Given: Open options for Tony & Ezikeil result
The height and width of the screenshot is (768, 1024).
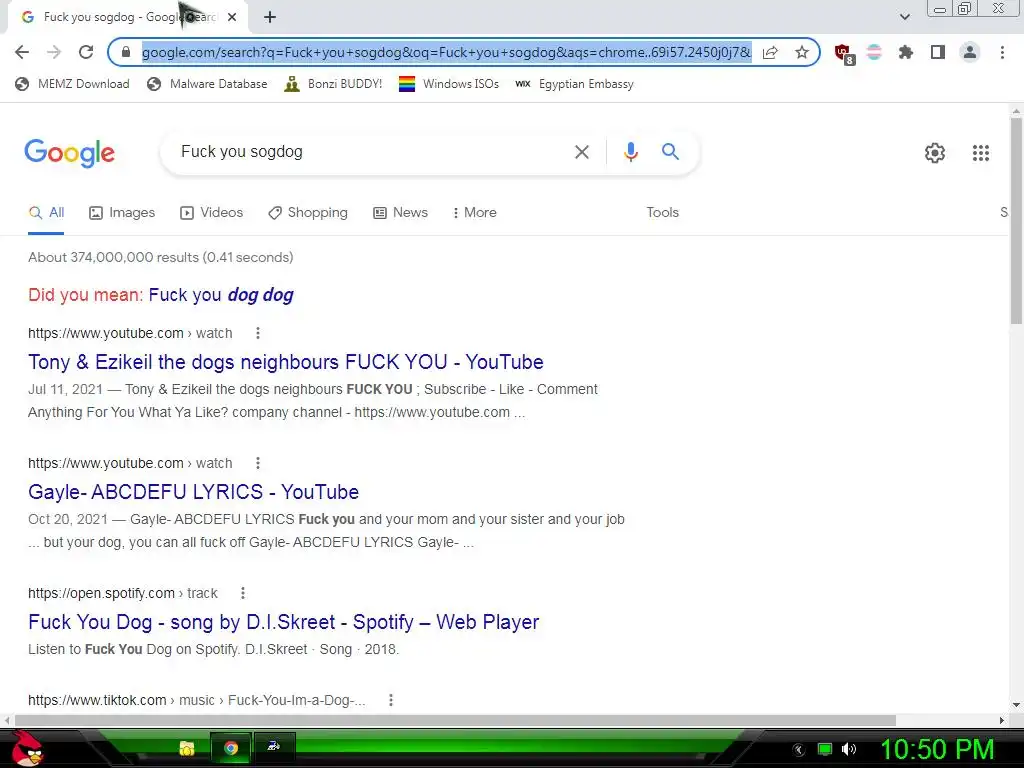Looking at the screenshot, I should point(258,334).
